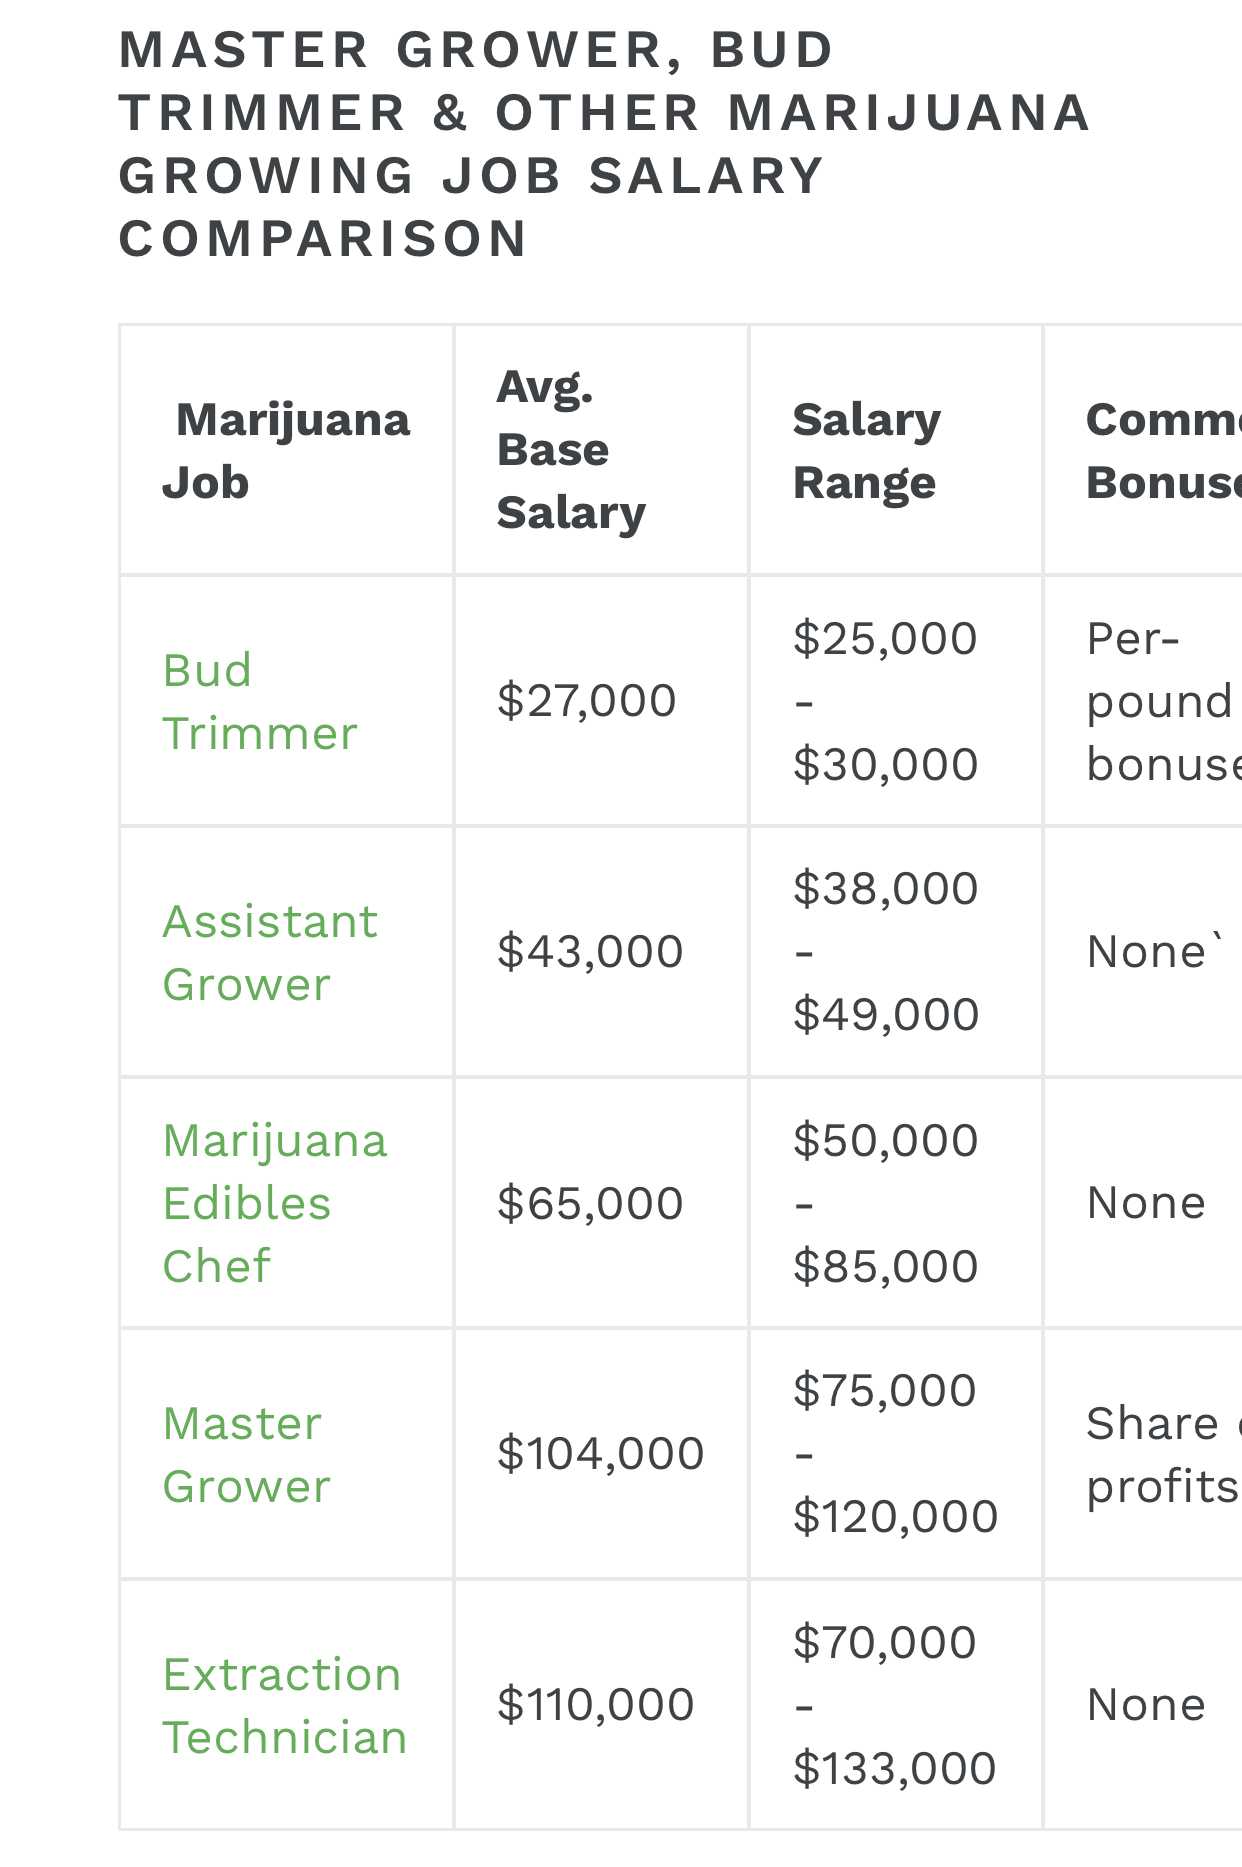Select the $110,000 base salary cell
The image size is (1242, 1867).
(x=596, y=1704)
